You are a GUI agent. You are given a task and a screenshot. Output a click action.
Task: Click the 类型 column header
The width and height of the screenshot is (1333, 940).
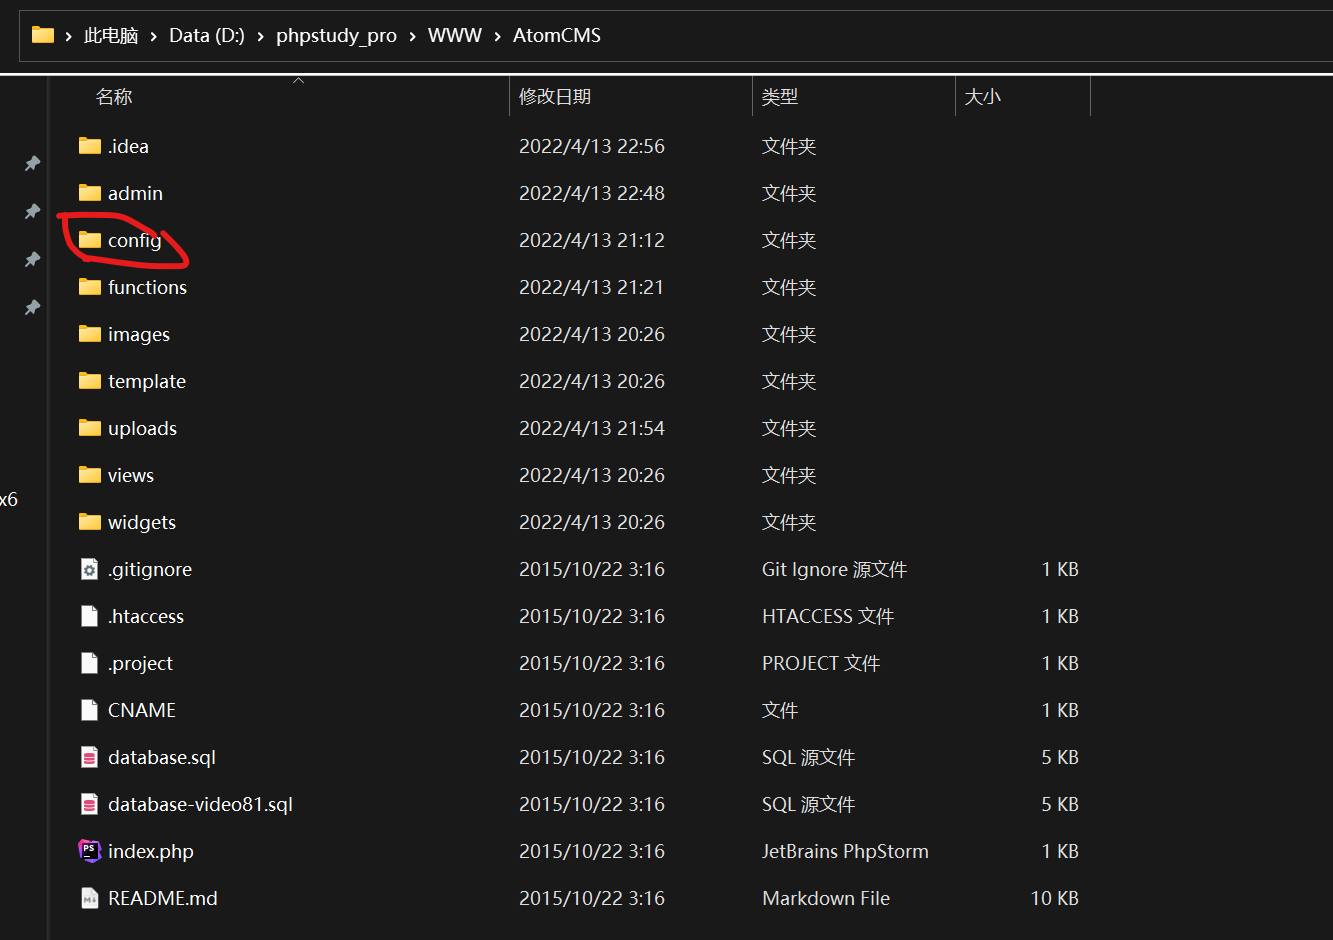780,97
